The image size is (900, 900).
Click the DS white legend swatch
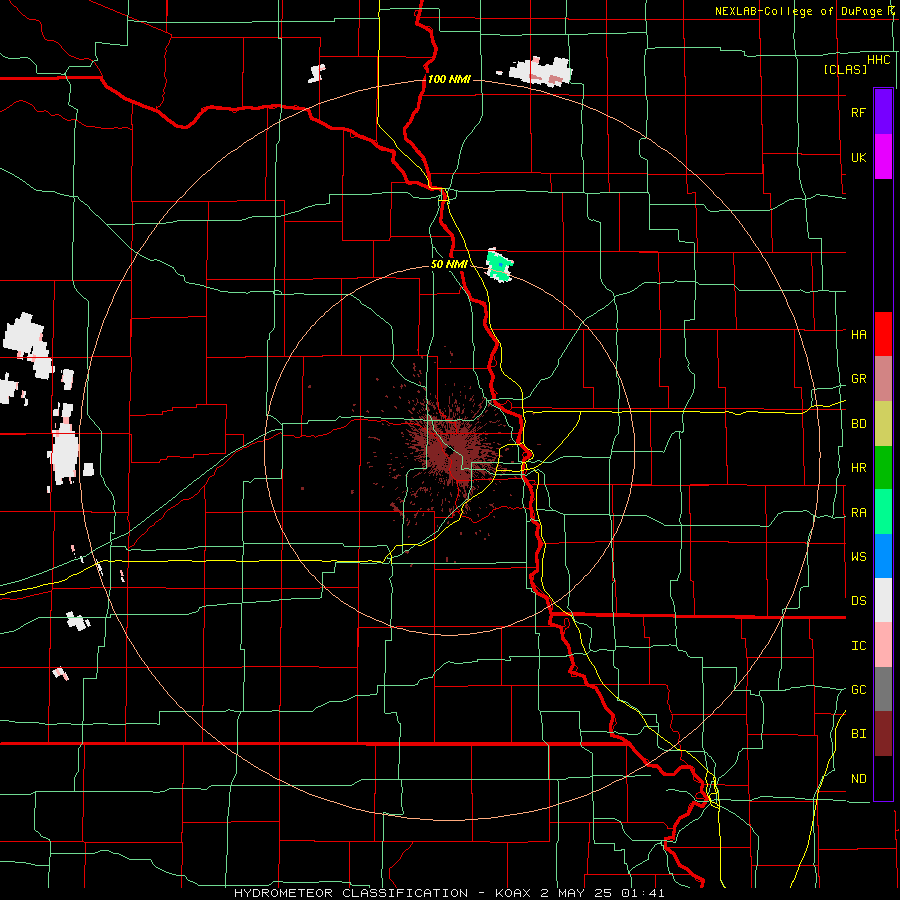pyautogui.click(x=883, y=600)
